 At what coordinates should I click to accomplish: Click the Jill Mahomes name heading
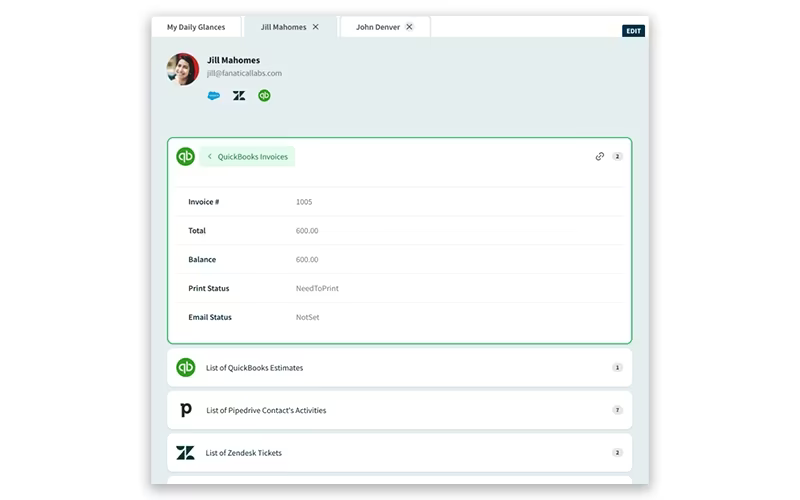[233, 60]
